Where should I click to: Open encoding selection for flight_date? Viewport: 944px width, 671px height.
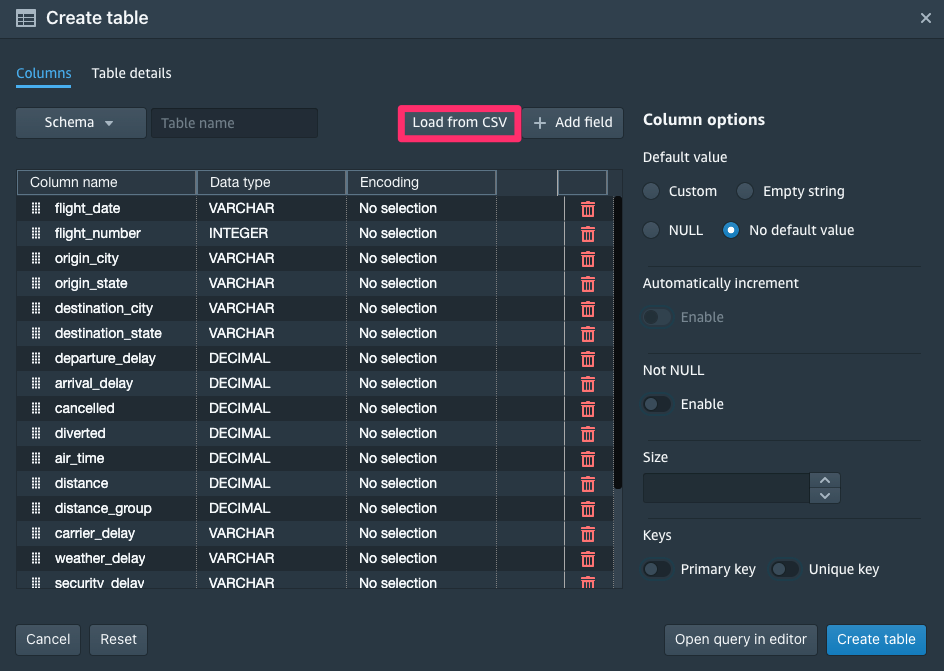point(421,208)
